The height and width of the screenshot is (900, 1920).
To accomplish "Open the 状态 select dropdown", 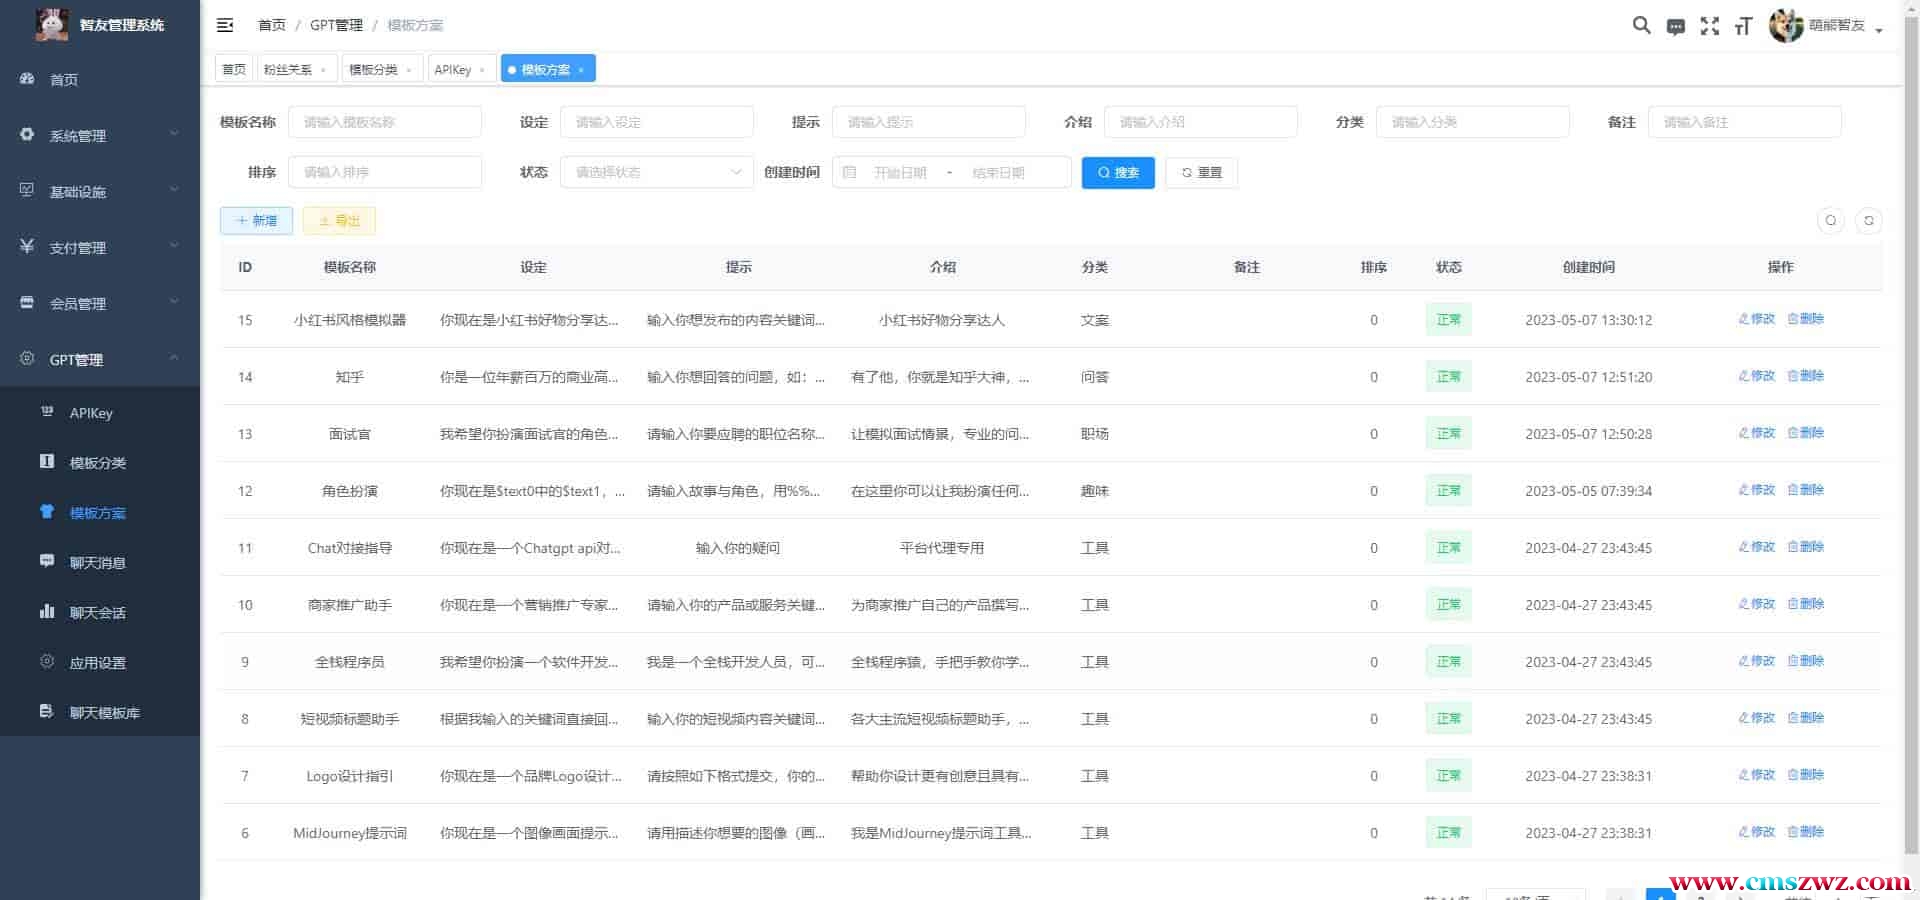I will (x=656, y=172).
